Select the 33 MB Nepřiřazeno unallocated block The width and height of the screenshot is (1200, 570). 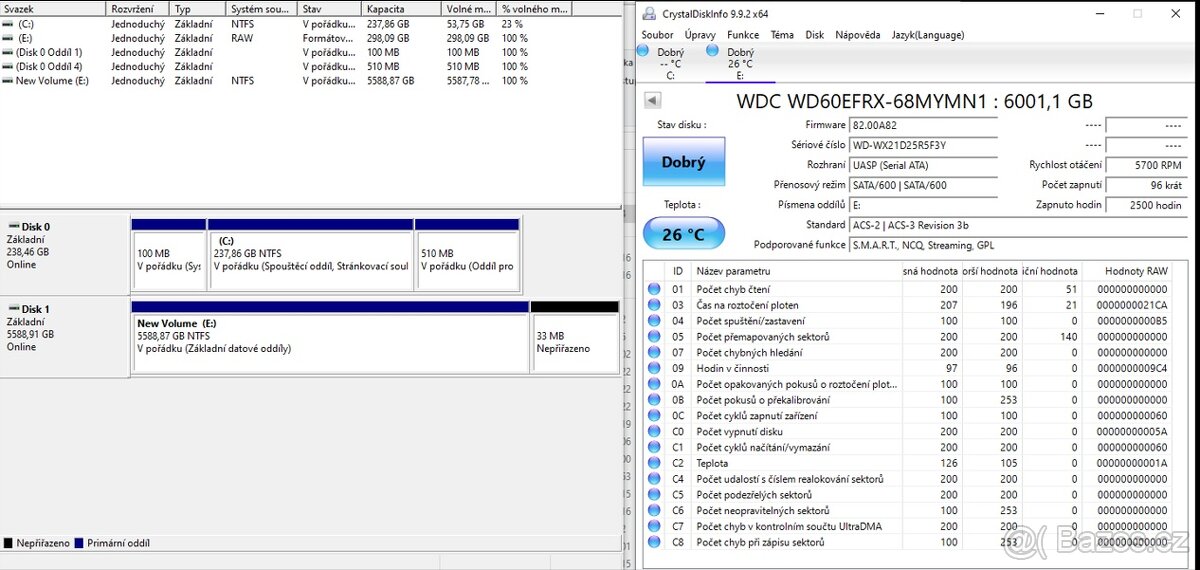point(575,338)
